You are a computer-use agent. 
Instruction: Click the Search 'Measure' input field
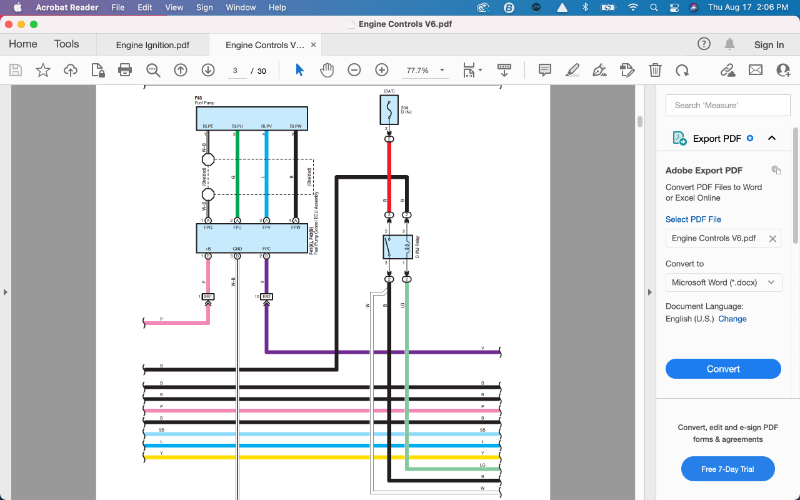click(x=728, y=105)
